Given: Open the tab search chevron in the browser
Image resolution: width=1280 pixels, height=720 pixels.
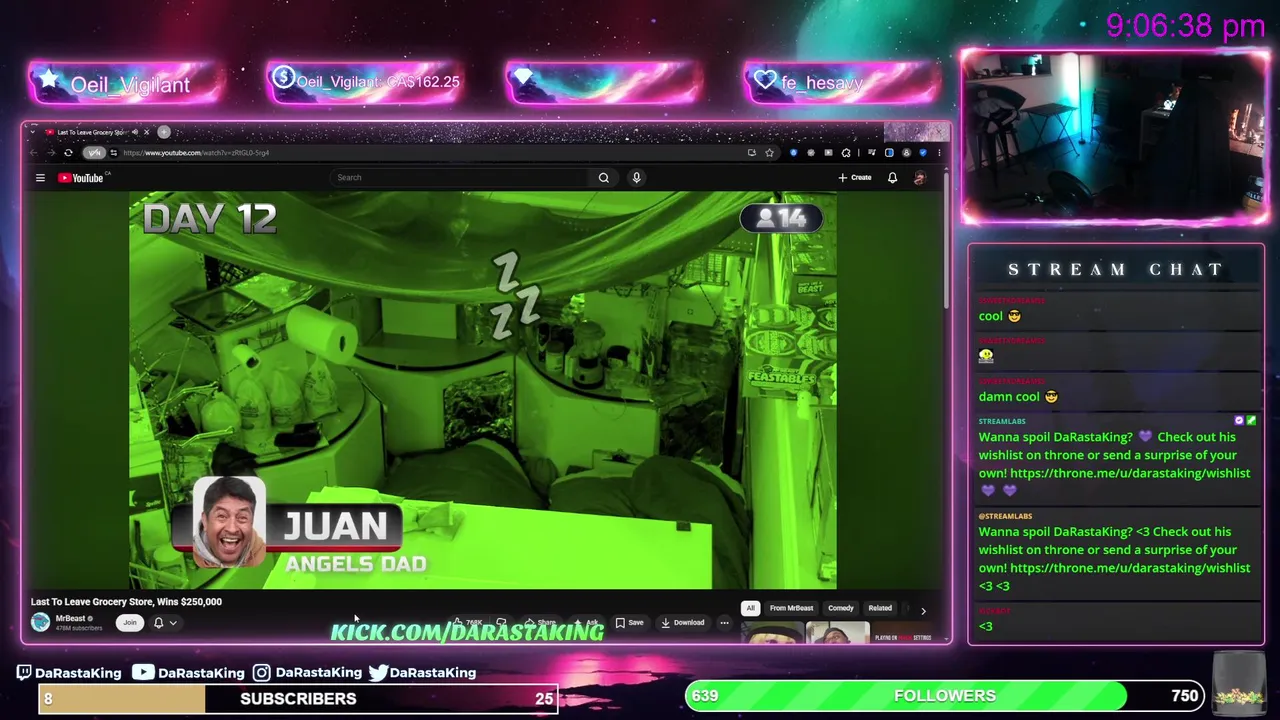Looking at the screenshot, I should 32,131.
